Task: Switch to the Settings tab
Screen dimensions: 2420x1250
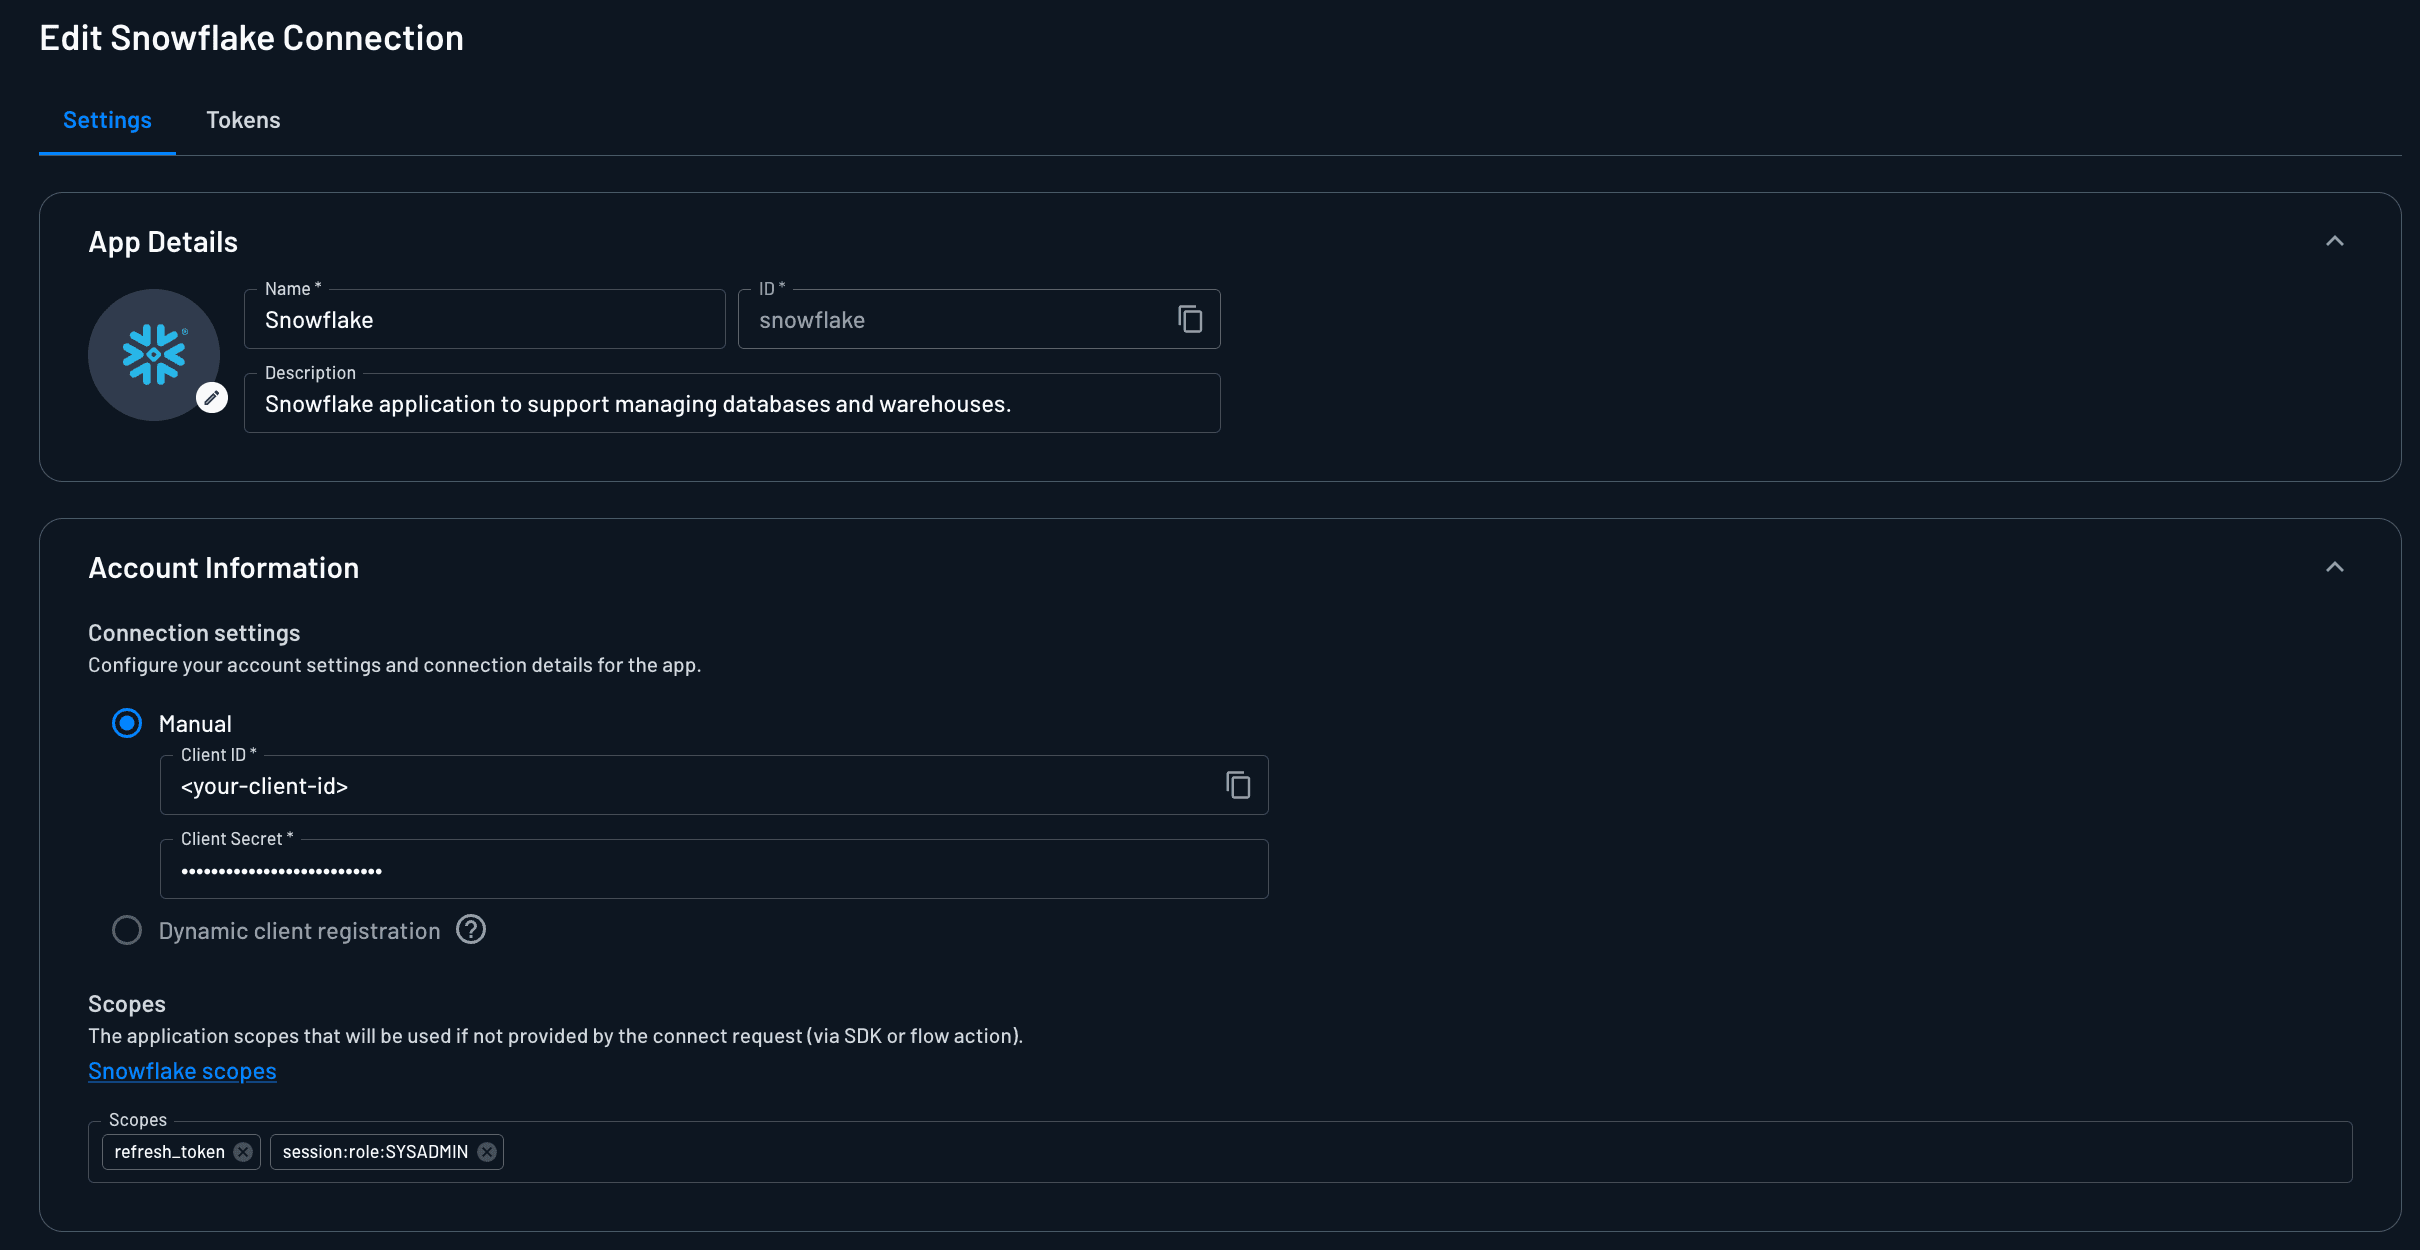Action: click(107, 120)
